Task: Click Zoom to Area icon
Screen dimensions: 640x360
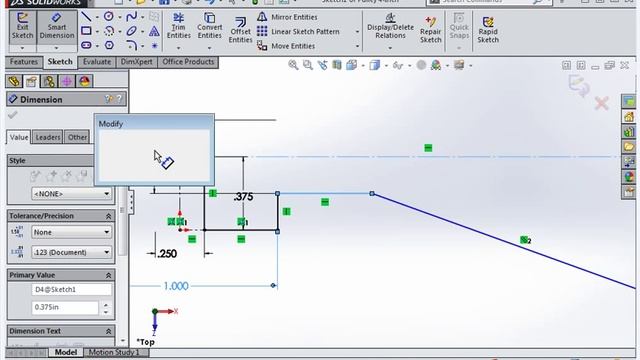Action: click(308, 65)
